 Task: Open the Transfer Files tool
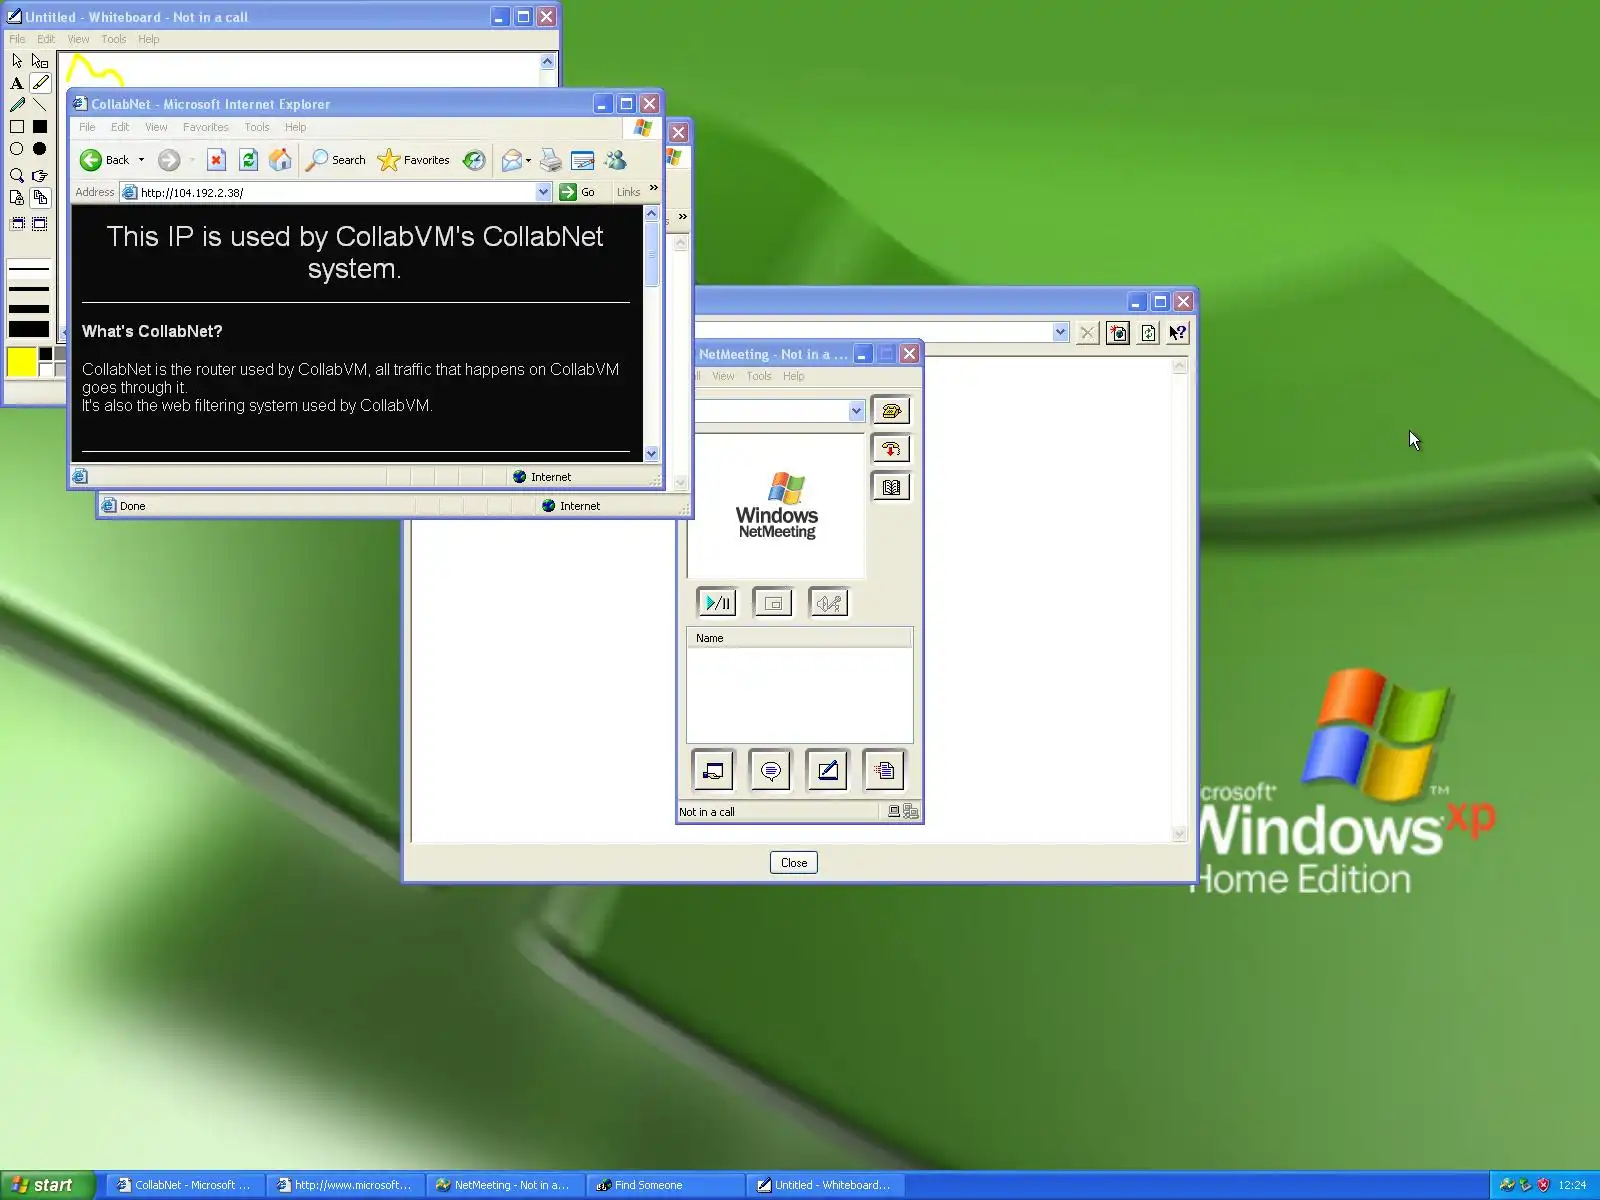pos(884,771)
